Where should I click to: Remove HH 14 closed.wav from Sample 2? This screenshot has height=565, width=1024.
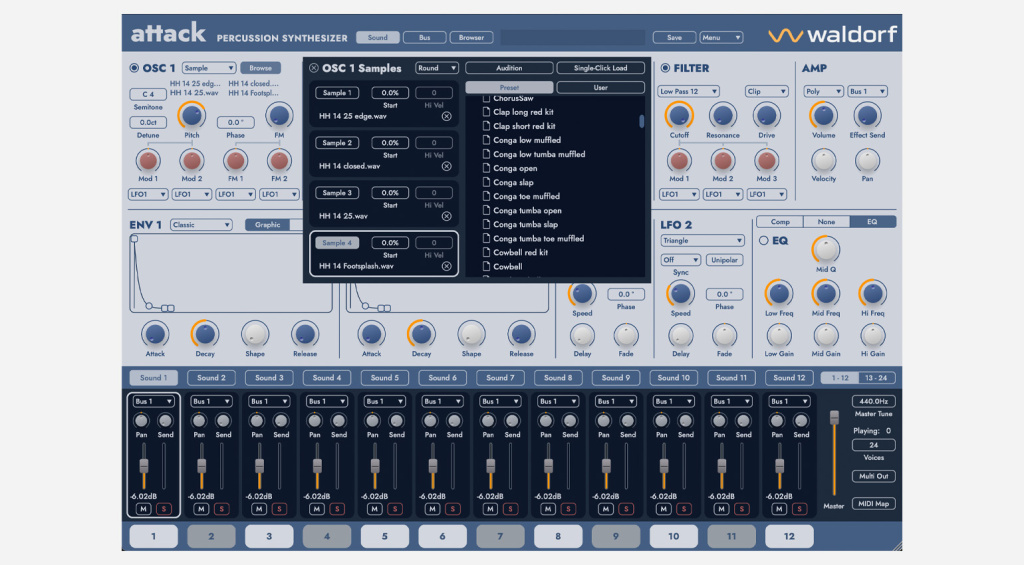pyautogui.click(x=446, y=166)
